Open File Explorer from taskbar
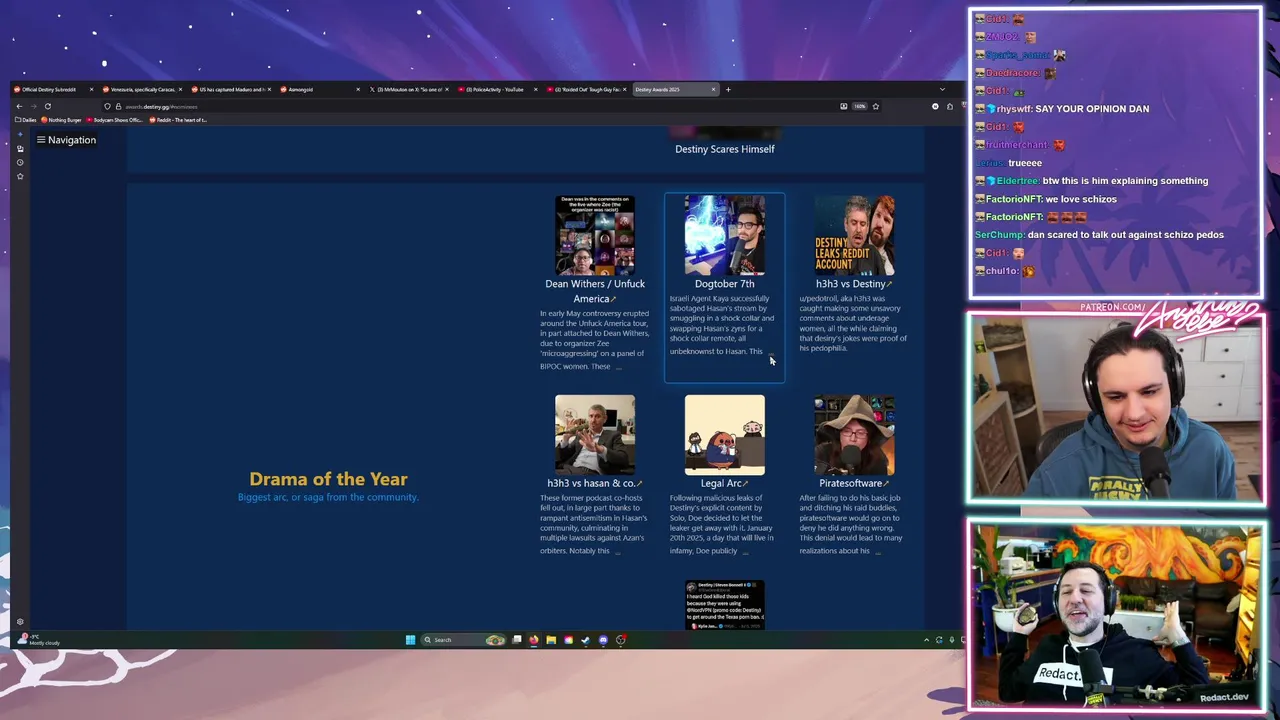Screen dimensions: 1280x720 [551, 640]
